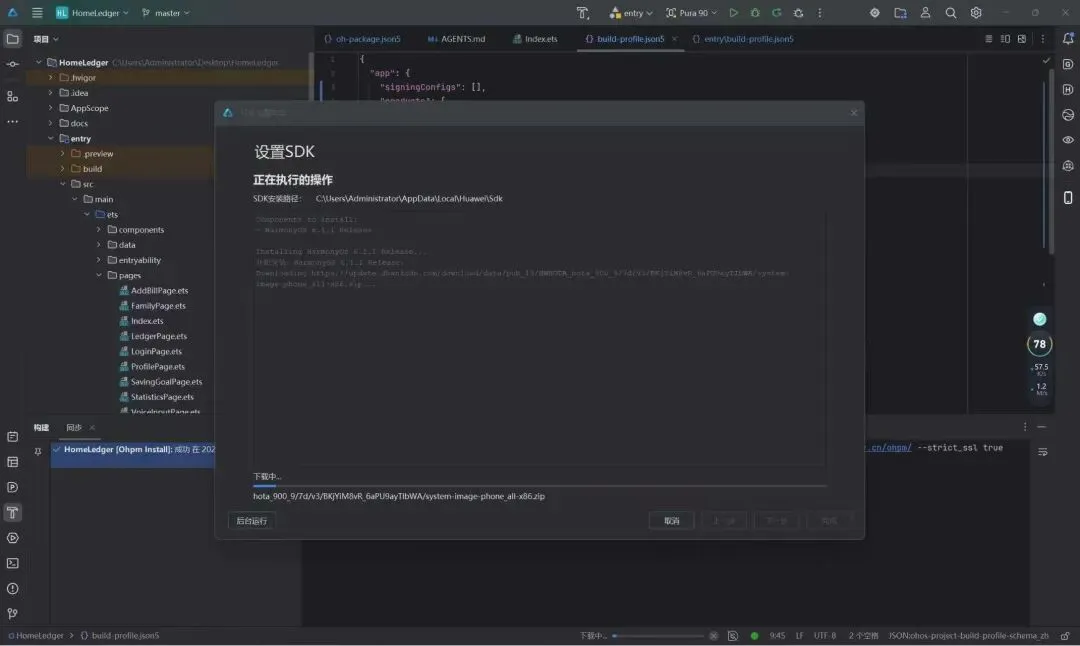
Task: Open entry module selector
Action: tap(631, 12)
